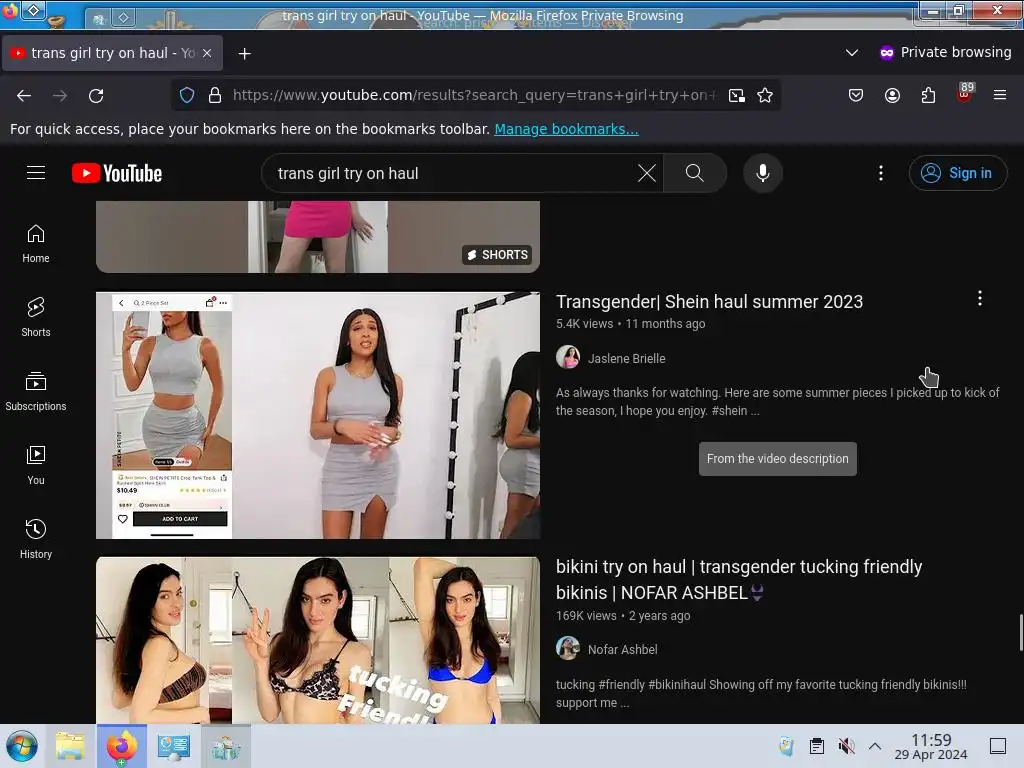Open the YouTube hamburger guide menu
Image resolution: width=1024 pixels, height=768 pixels.
coord(36,173)
